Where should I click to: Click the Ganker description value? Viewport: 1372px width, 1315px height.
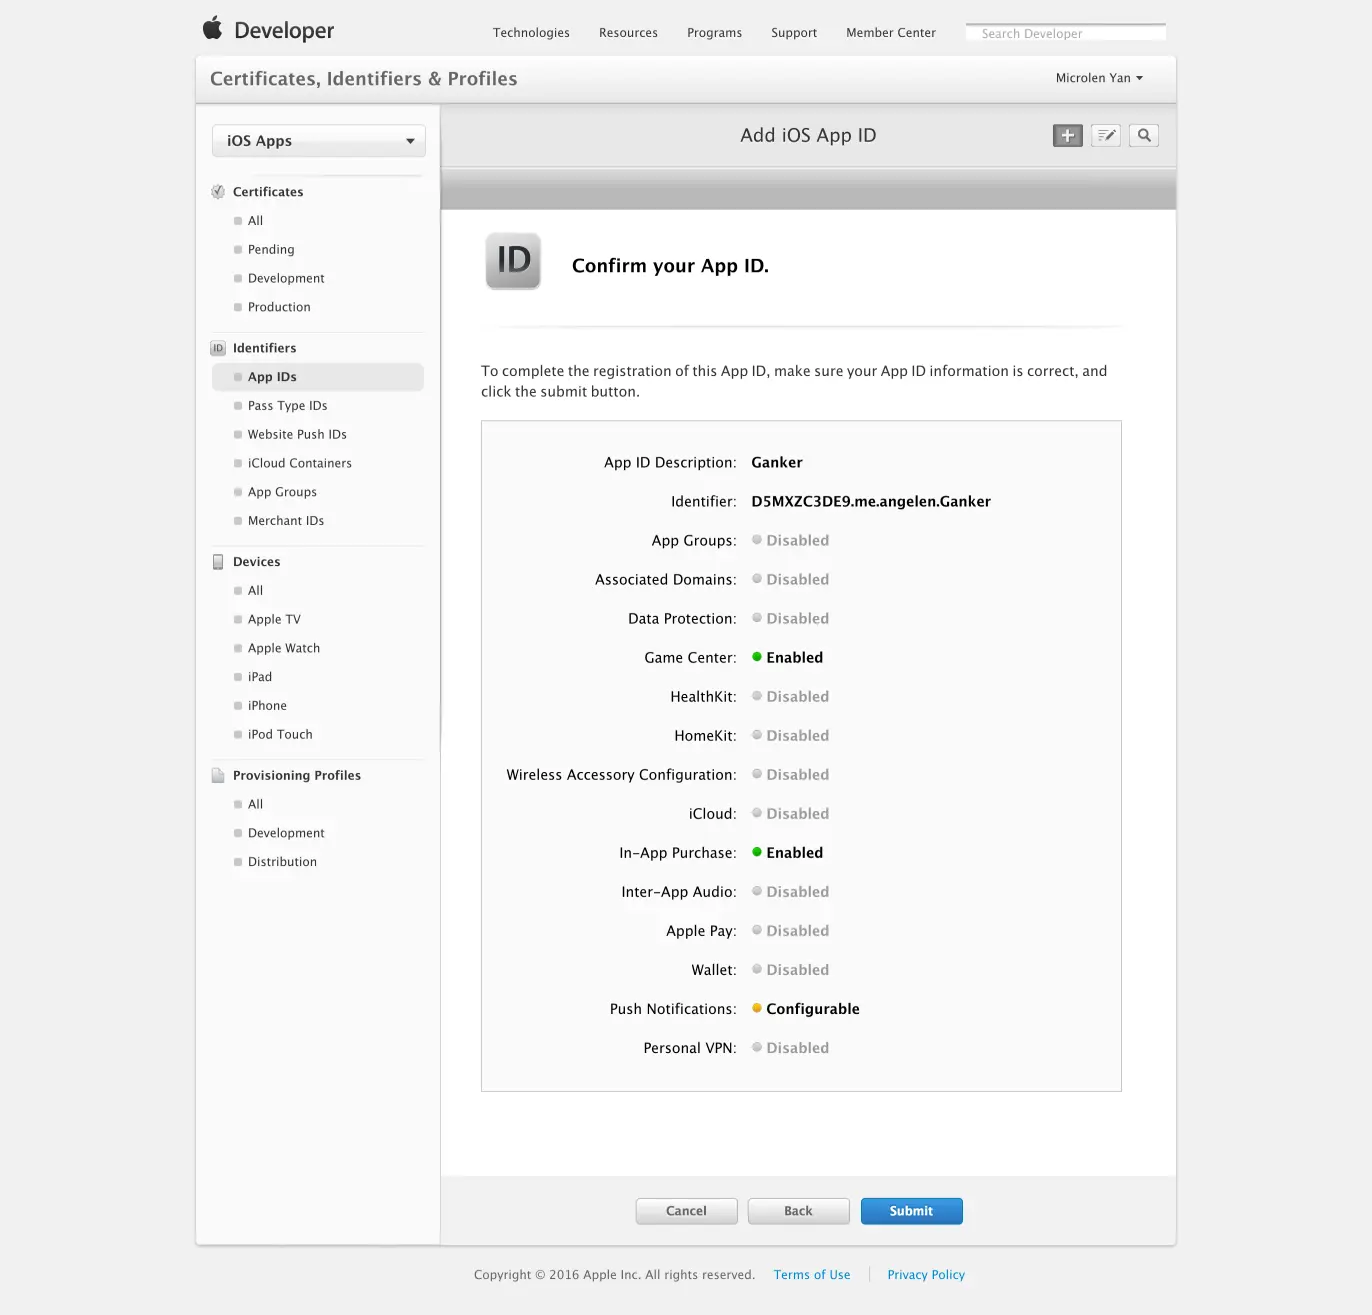[777, 463]
